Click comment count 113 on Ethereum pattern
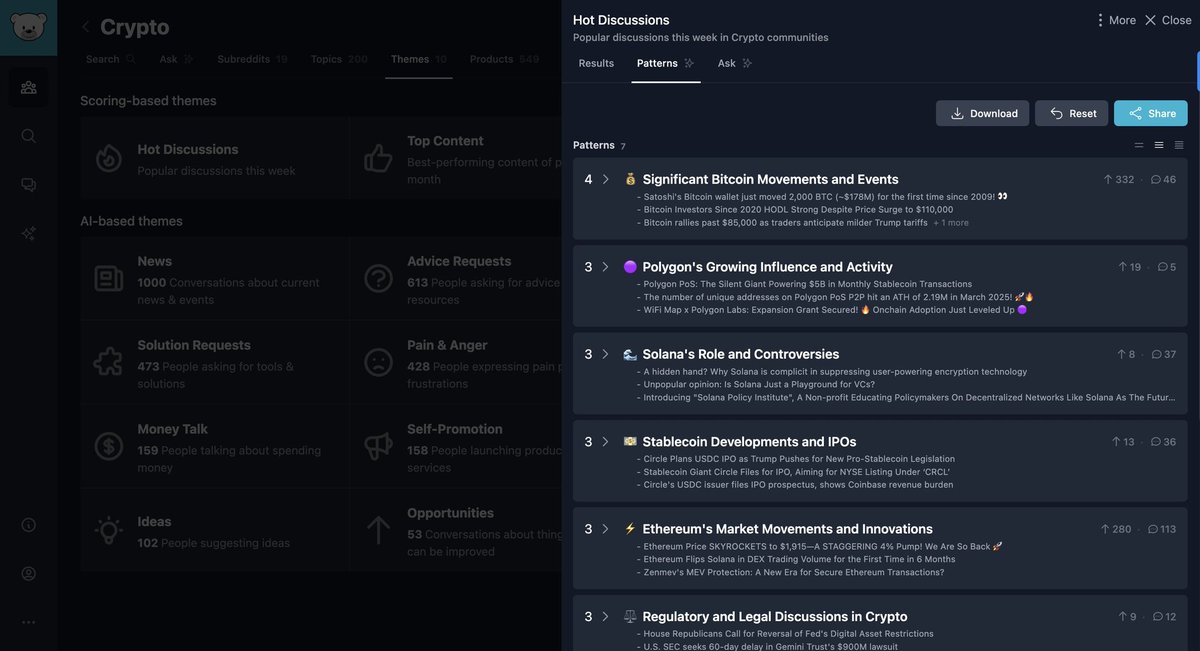This screenshot has height=651, width=1200. pos(1162,529)
